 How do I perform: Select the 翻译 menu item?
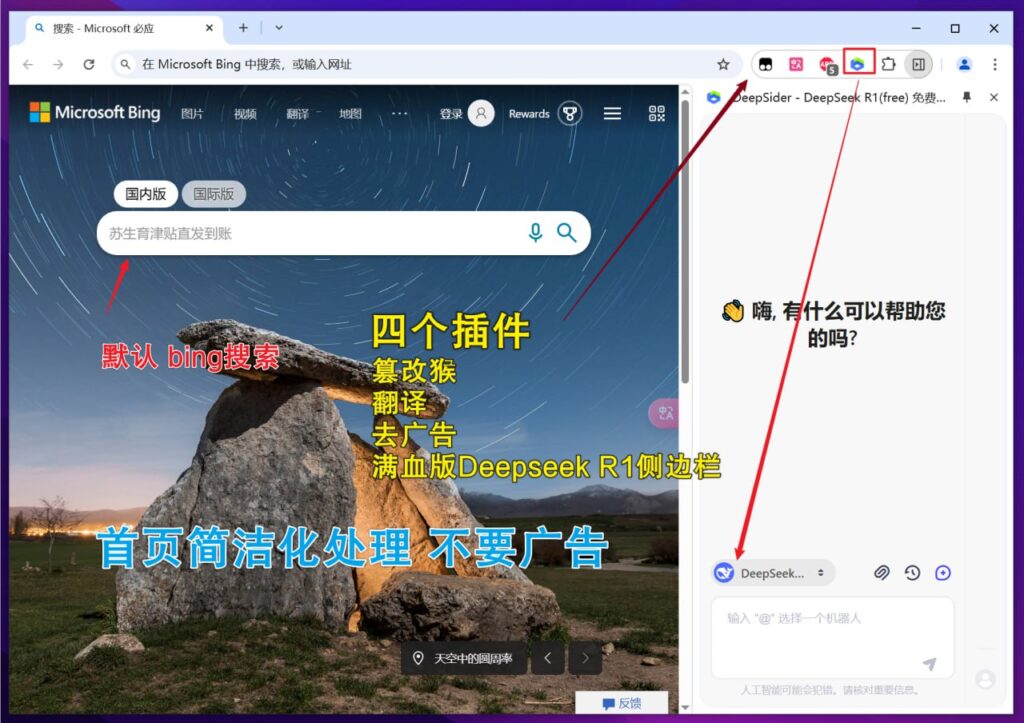297,113
